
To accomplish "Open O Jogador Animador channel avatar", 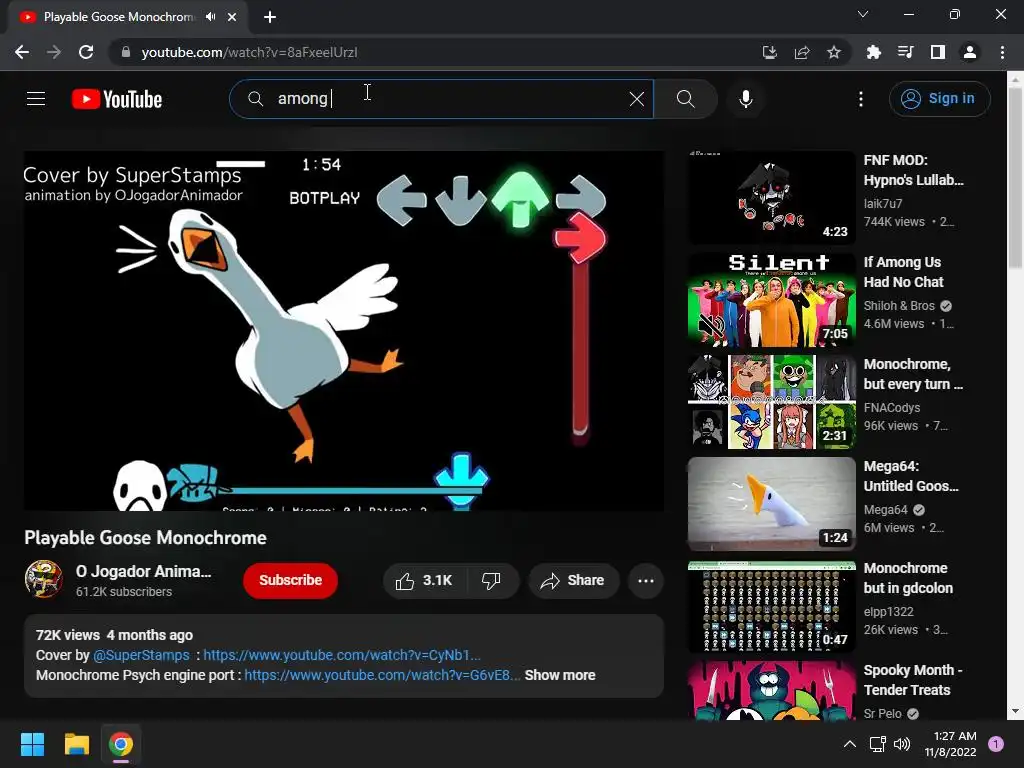I will coord(44,579).
